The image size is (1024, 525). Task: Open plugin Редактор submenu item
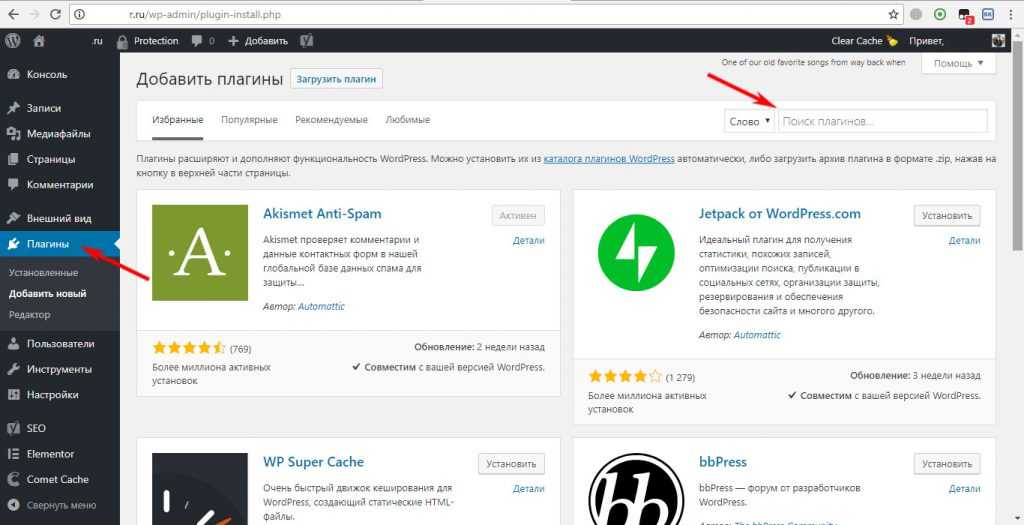click(x=29, y=315)
